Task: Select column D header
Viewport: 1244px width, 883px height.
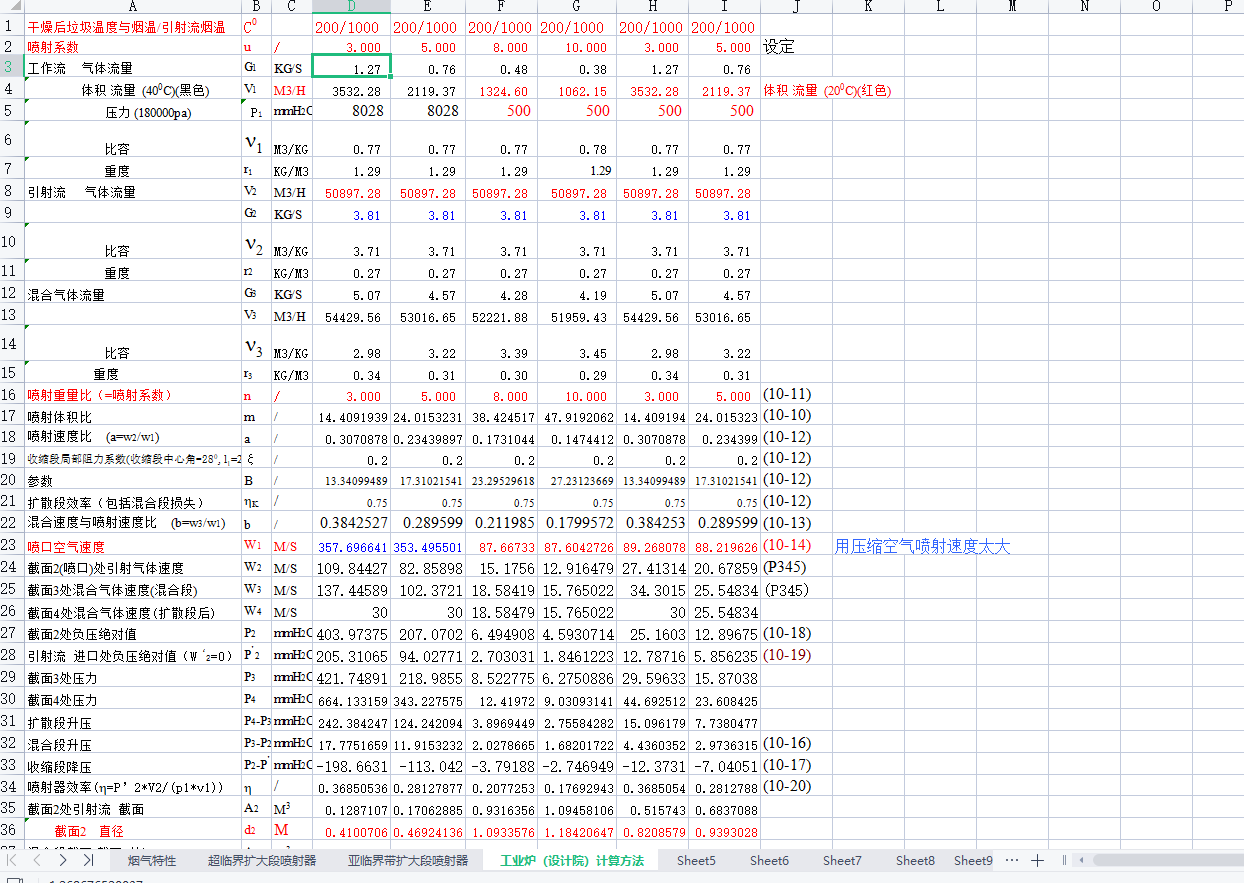Action: click(x=351, y=7)
